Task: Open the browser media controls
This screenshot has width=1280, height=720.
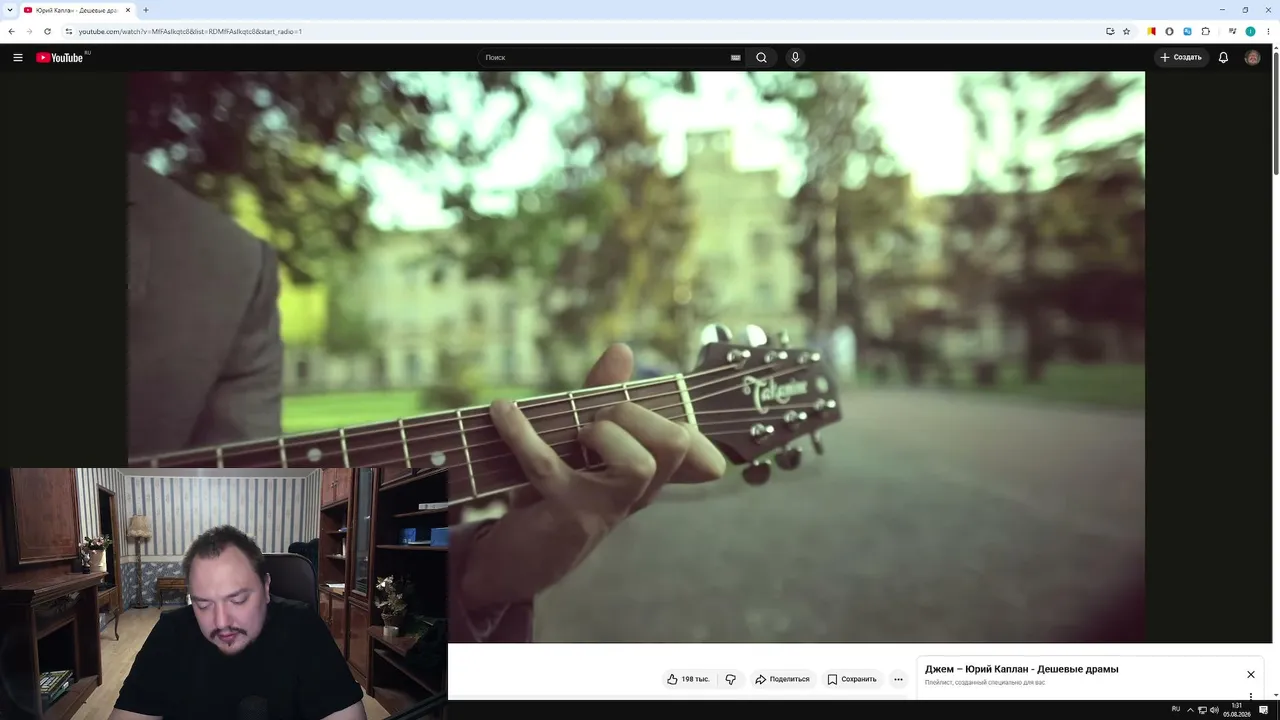Action: point(1233,31)
